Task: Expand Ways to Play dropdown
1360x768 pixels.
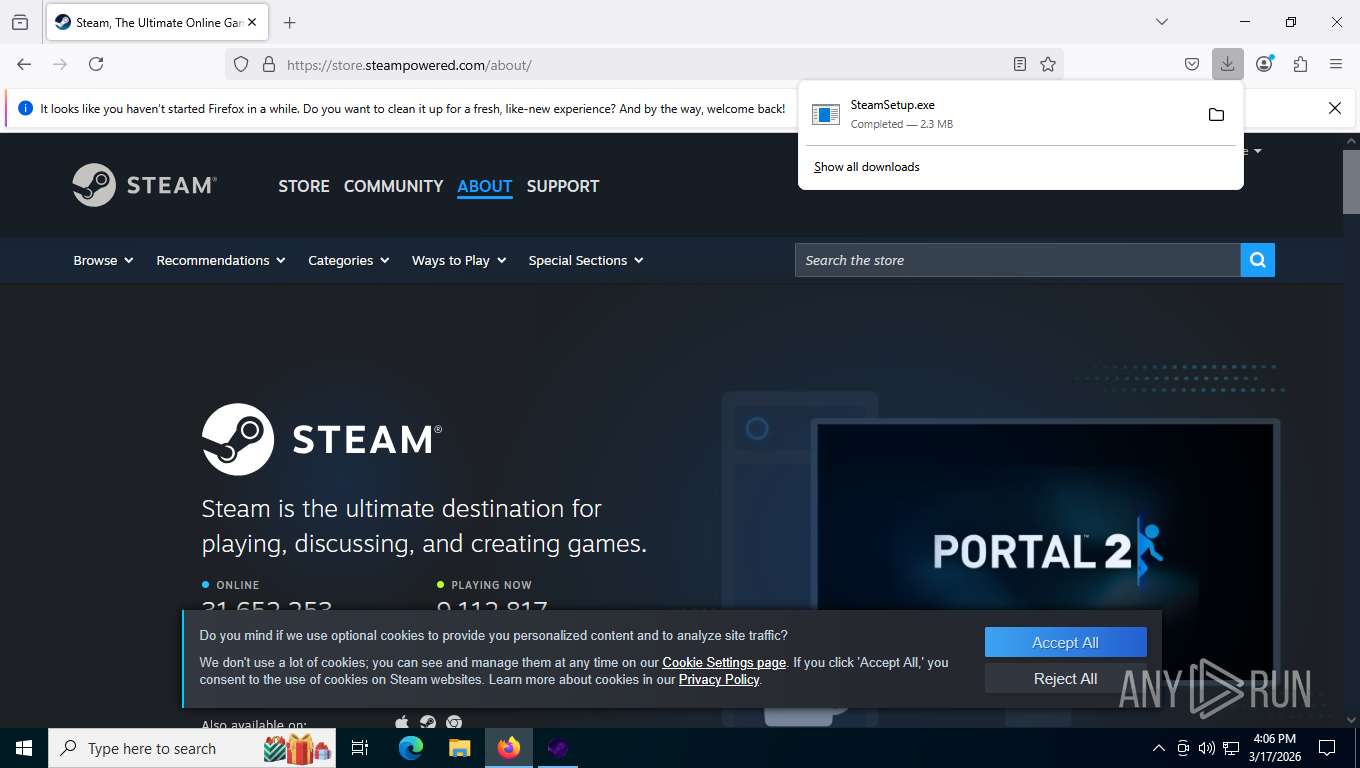Action: tap(459, 260)
